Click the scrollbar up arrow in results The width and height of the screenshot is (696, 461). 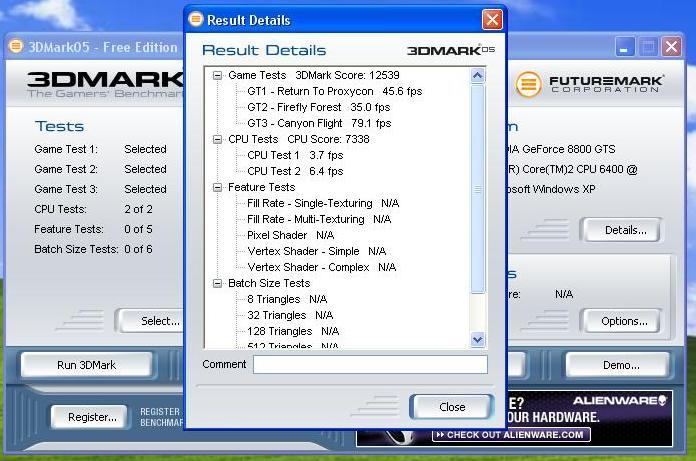tap(478, 76)
